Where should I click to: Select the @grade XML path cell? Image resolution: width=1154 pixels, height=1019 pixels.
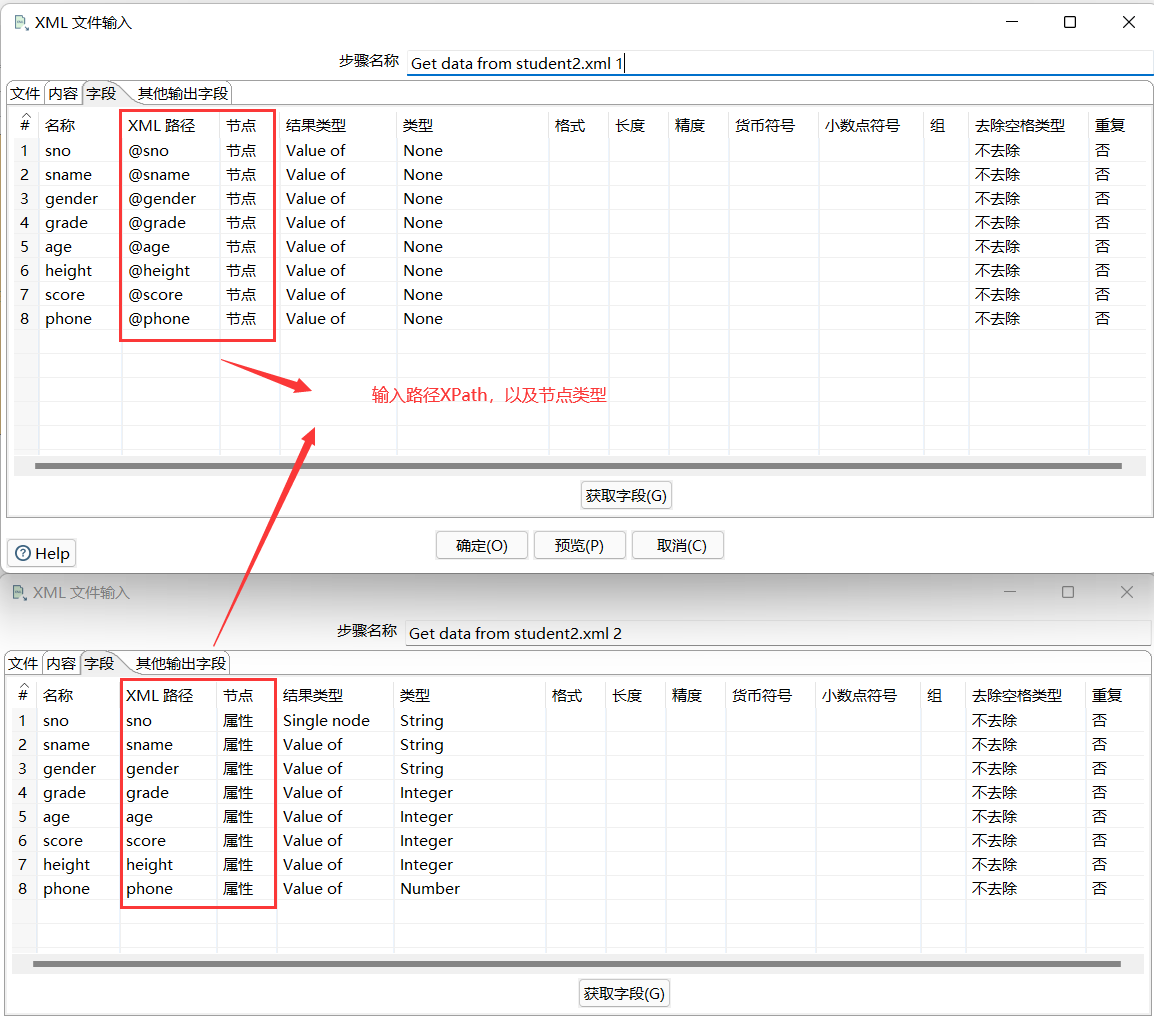click(x=171, y=222)
